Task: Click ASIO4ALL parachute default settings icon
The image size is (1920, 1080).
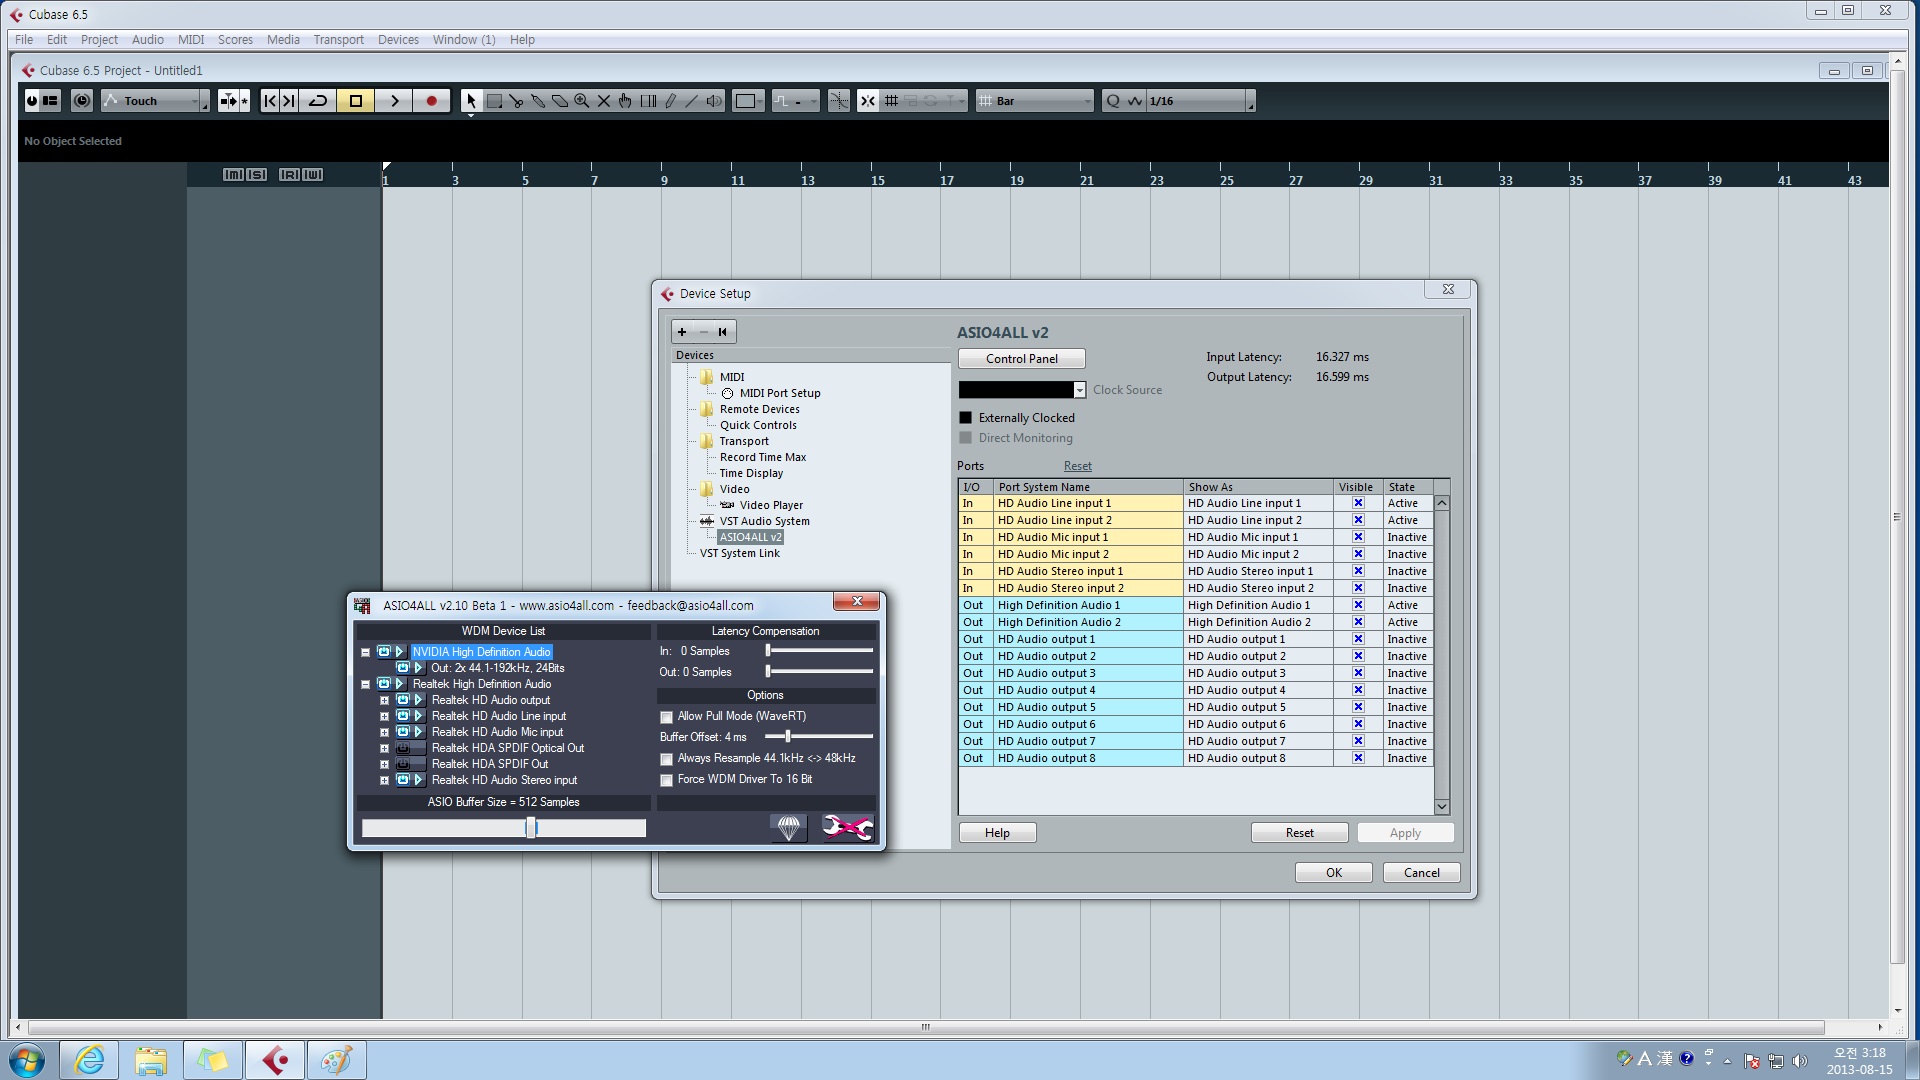Action: coord(789,827)
